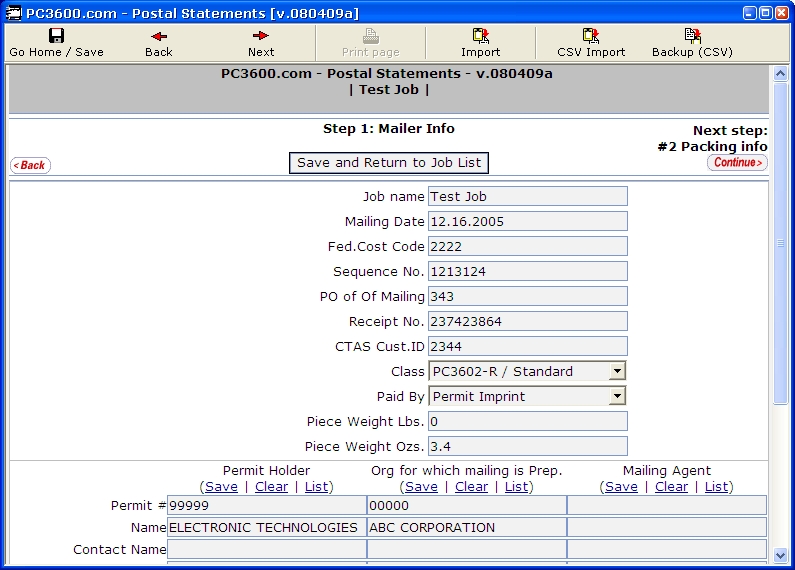This screenshot has height=570, width=795.
Task: Click the Receipt No. field
Action: click(528, 321)
